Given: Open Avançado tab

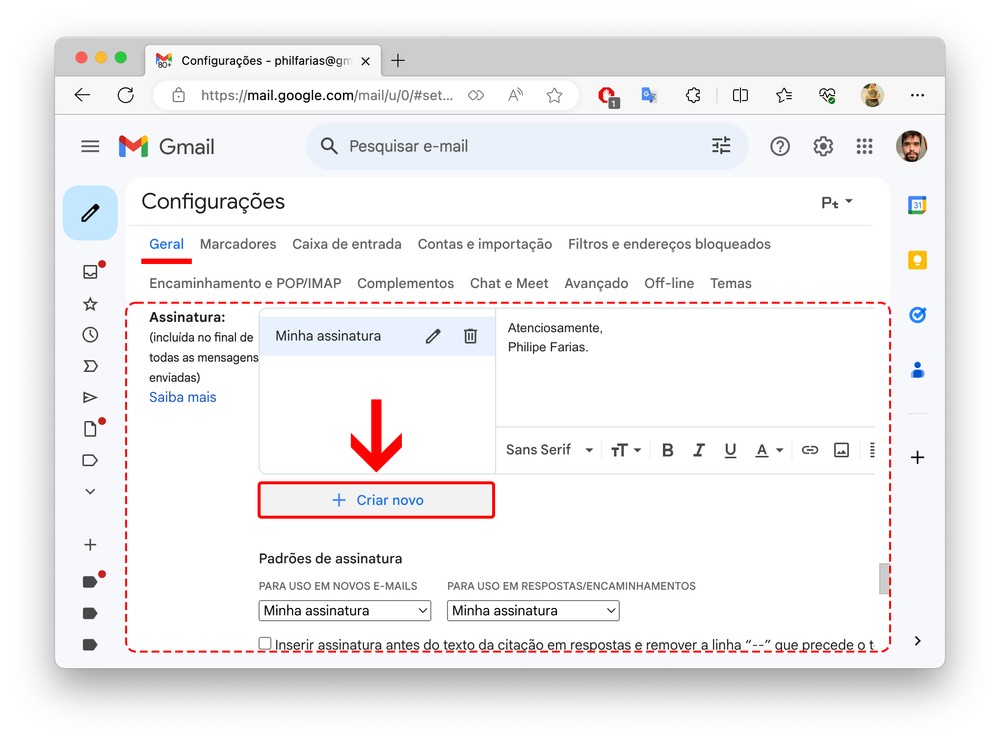Looking at the screenshot, I should 596,283.
